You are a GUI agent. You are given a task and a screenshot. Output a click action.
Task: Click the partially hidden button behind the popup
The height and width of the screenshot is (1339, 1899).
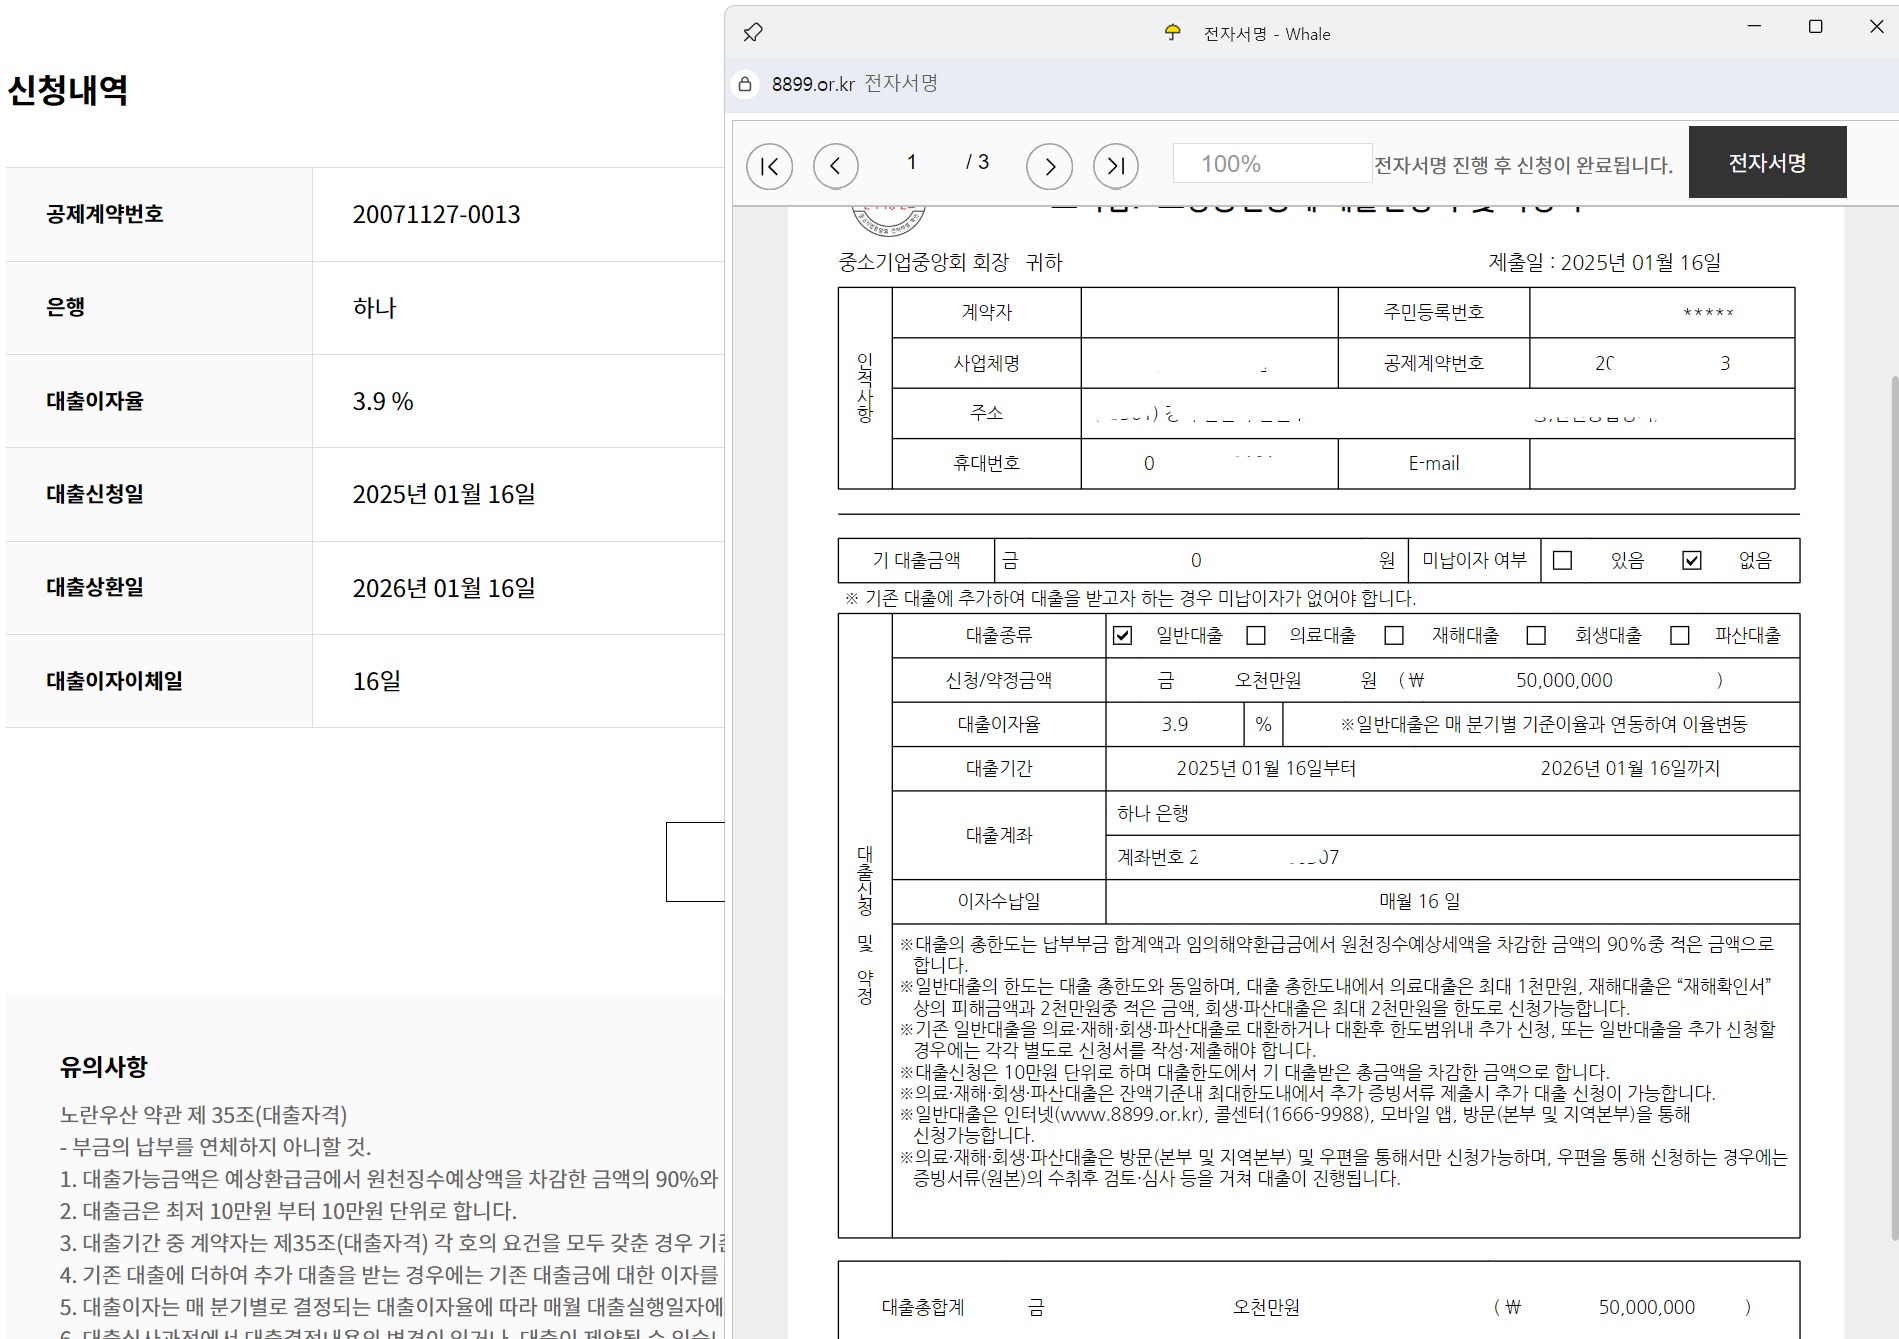(x=695, y=862)
